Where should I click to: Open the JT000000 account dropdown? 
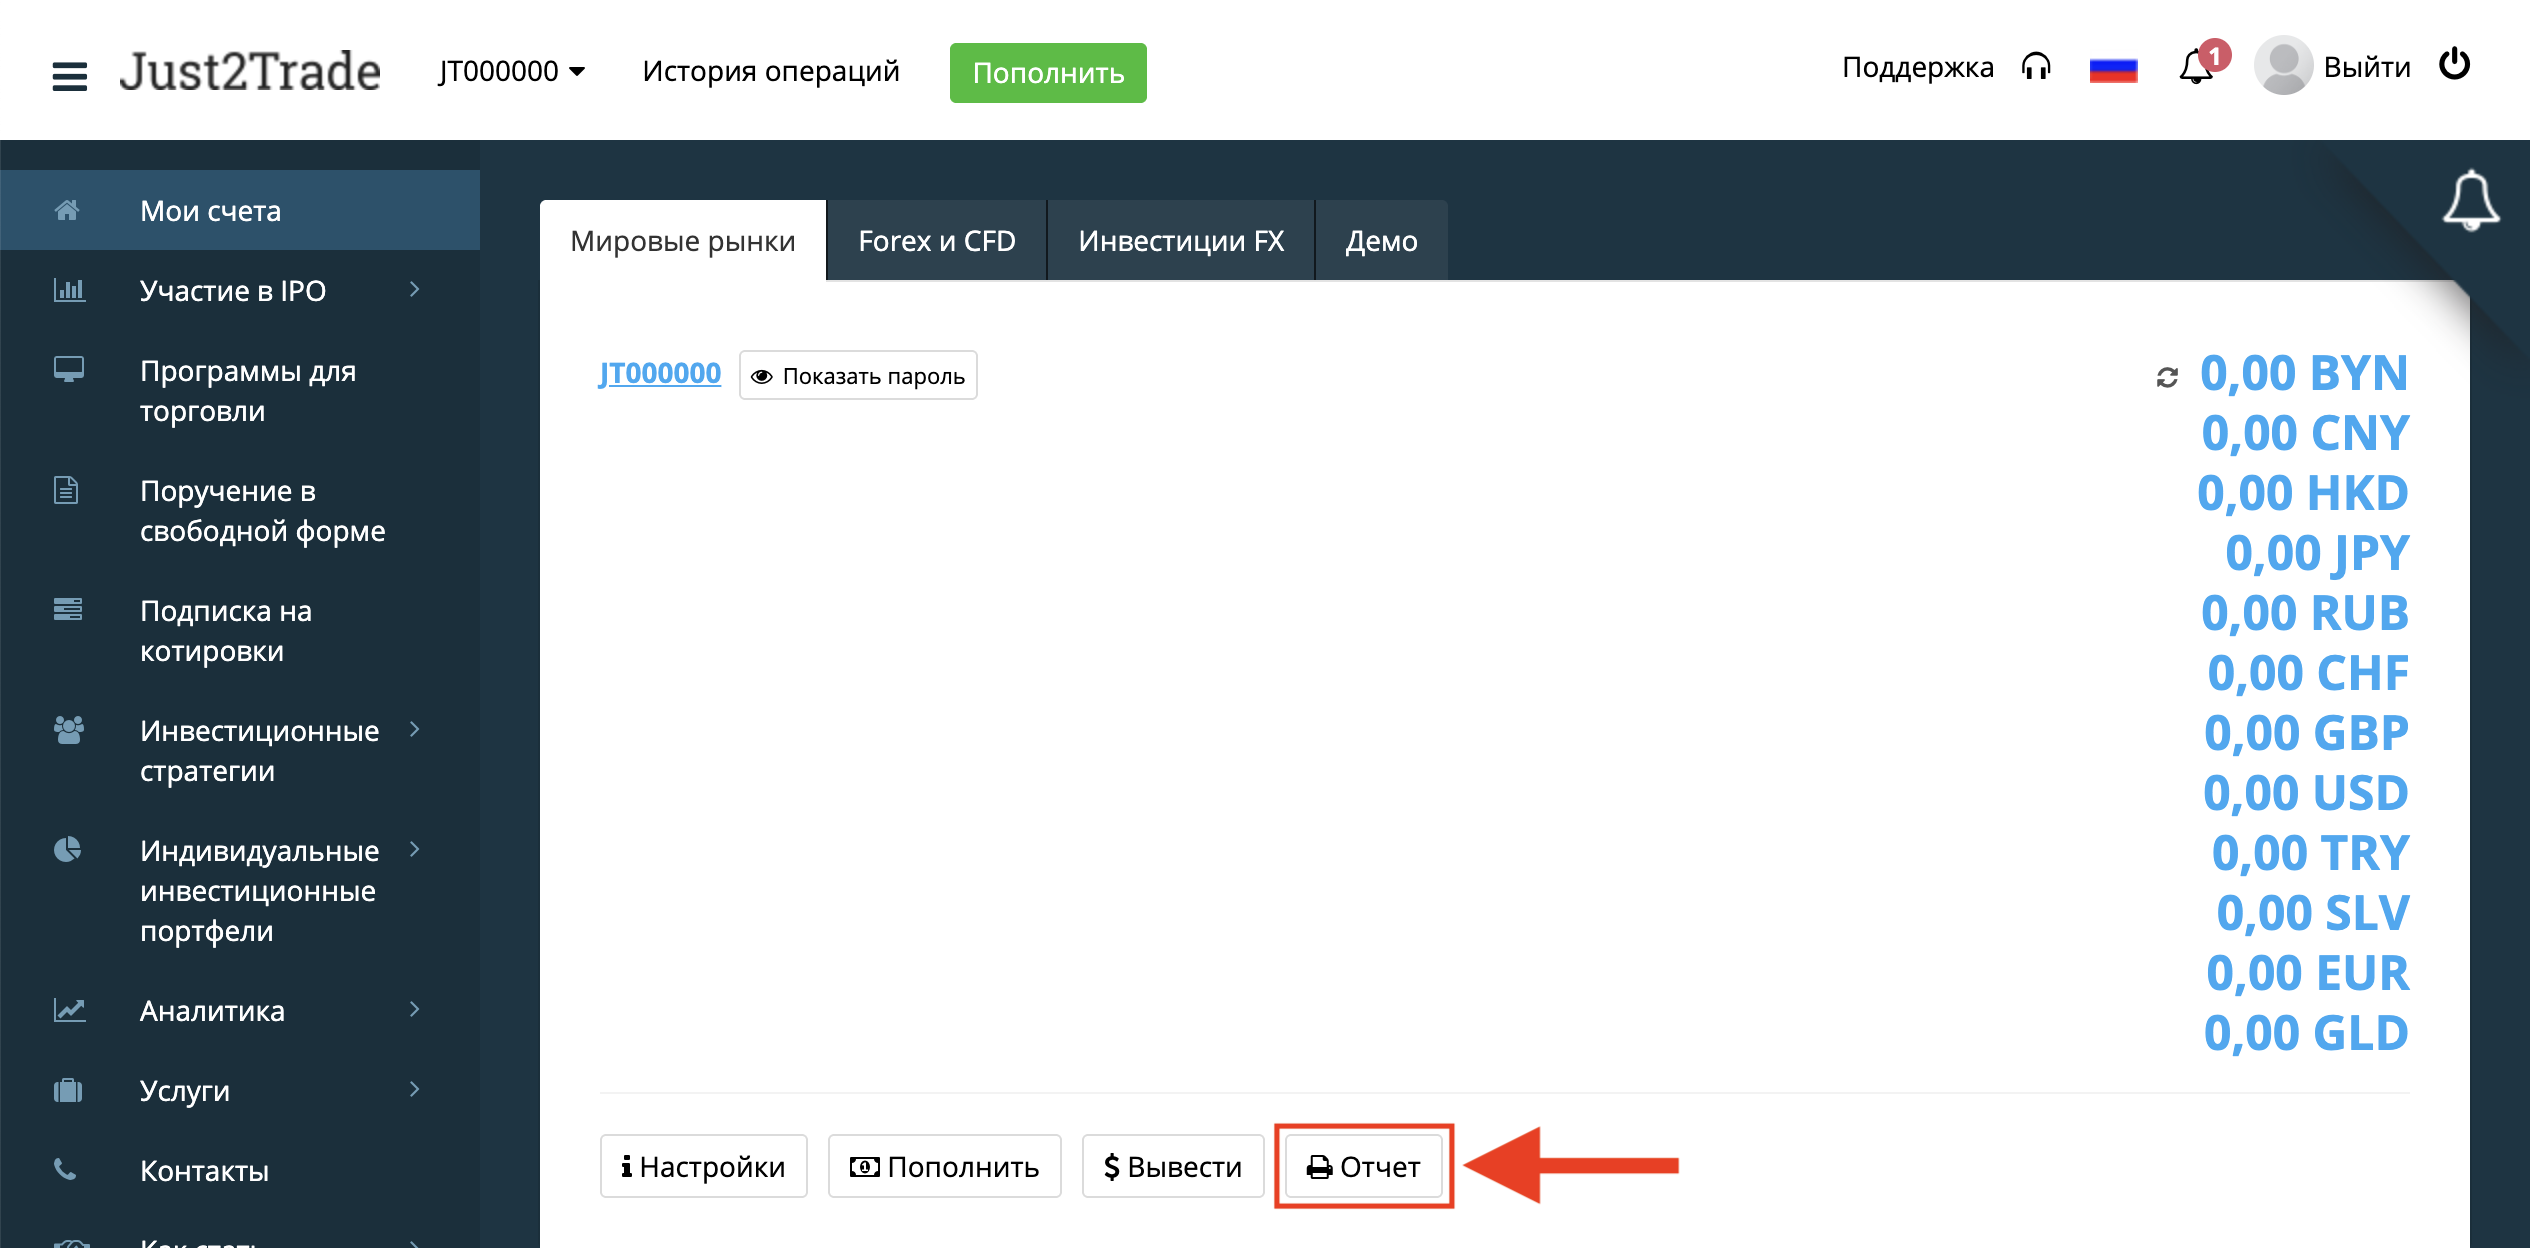[511, 71]
